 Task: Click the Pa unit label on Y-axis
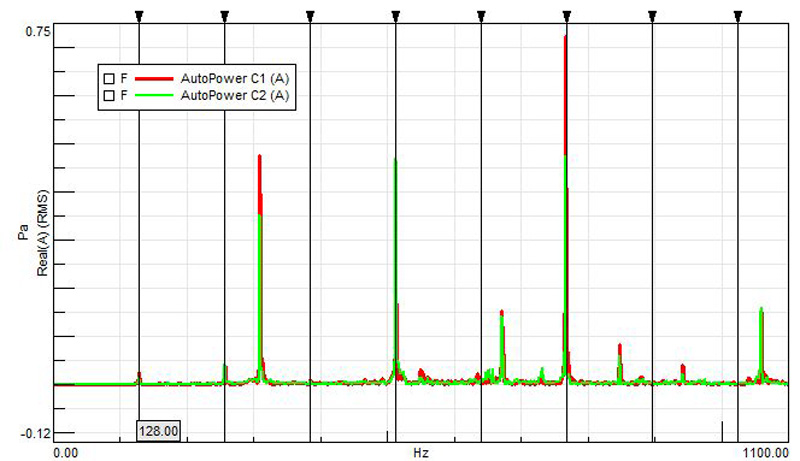click(23, 233)
